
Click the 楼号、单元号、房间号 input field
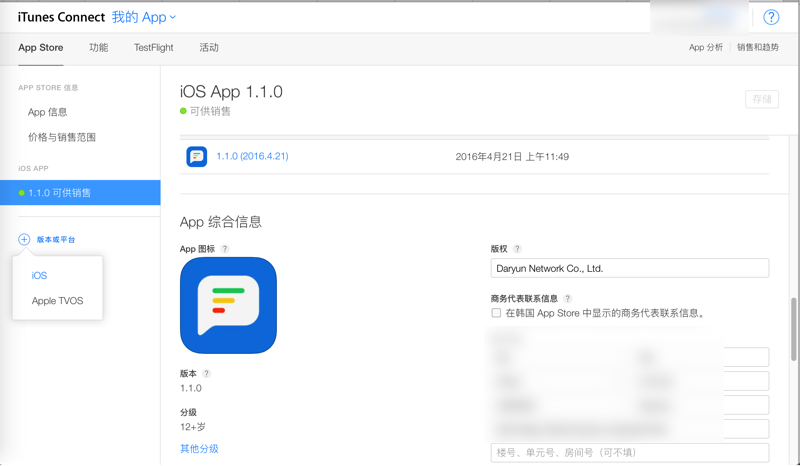630,453
